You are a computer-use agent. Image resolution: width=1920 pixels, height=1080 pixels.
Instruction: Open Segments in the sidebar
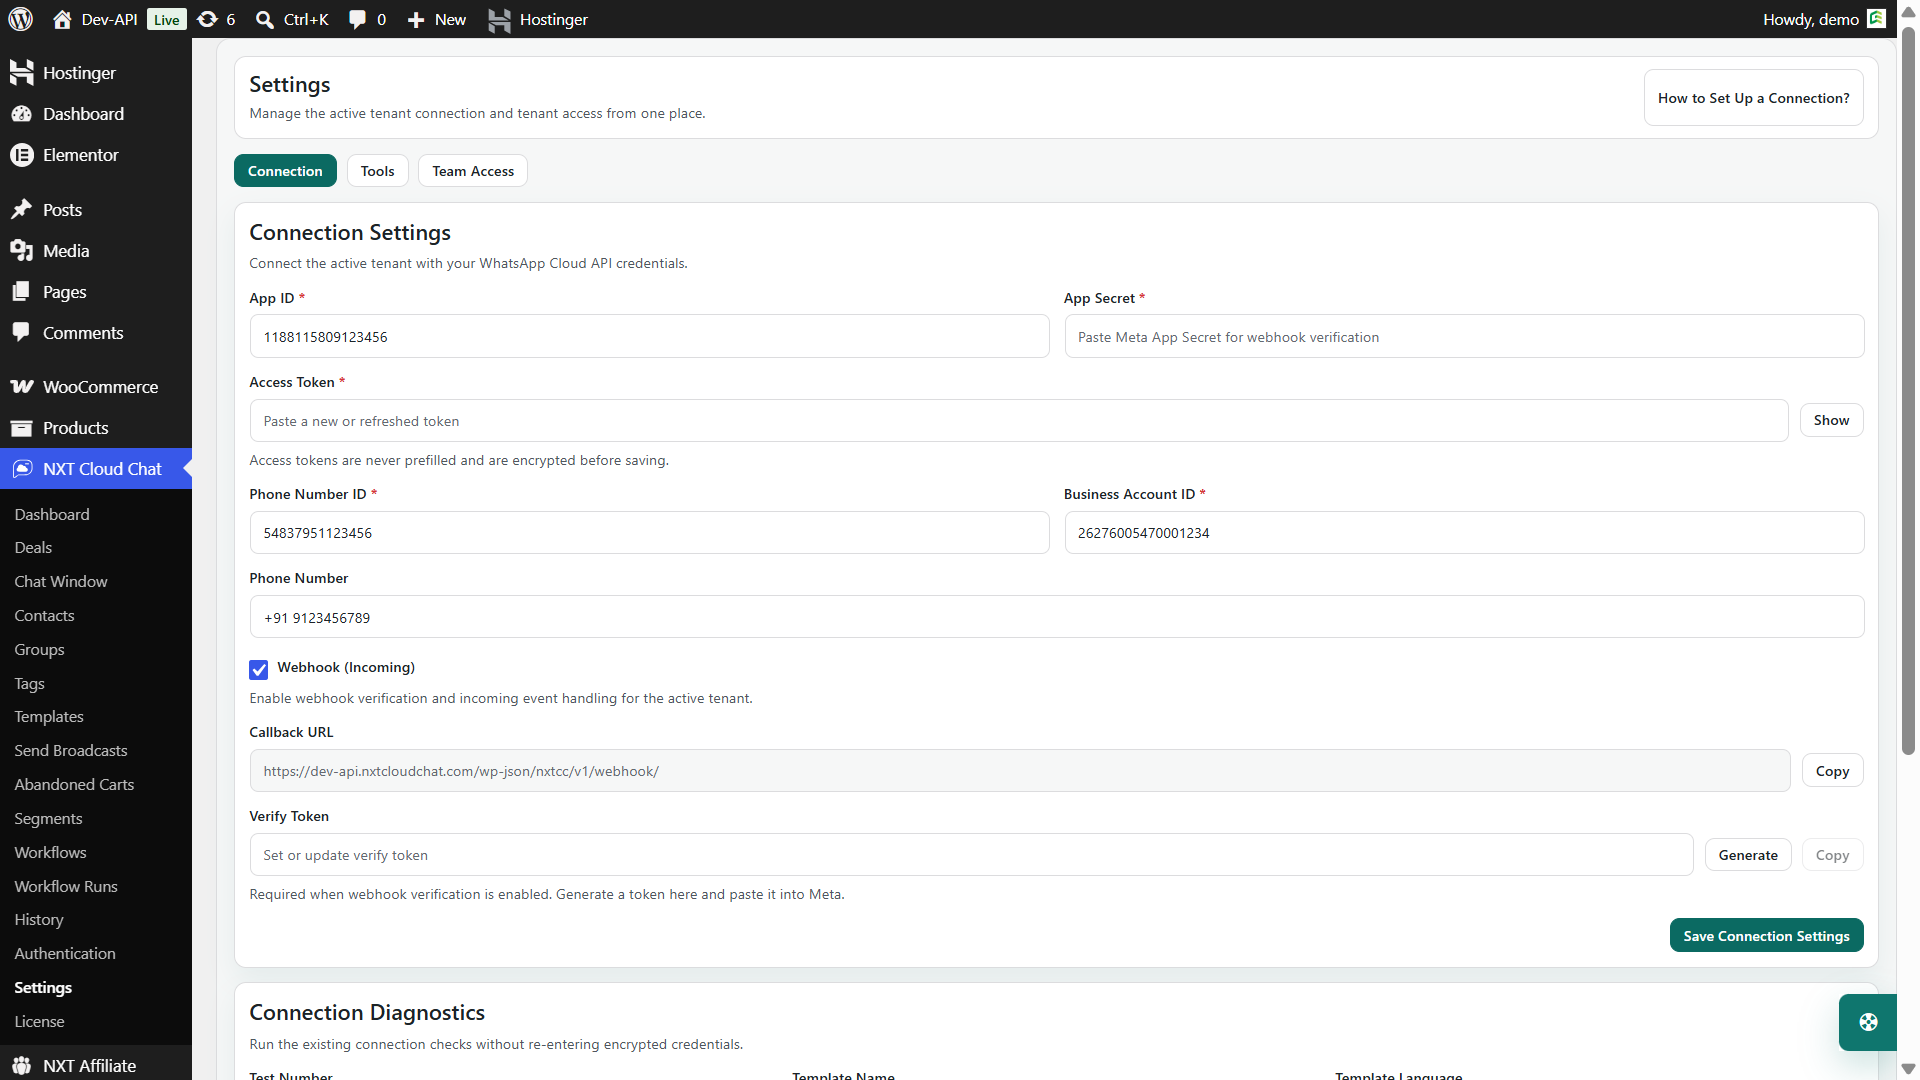(x=48, y=818)
